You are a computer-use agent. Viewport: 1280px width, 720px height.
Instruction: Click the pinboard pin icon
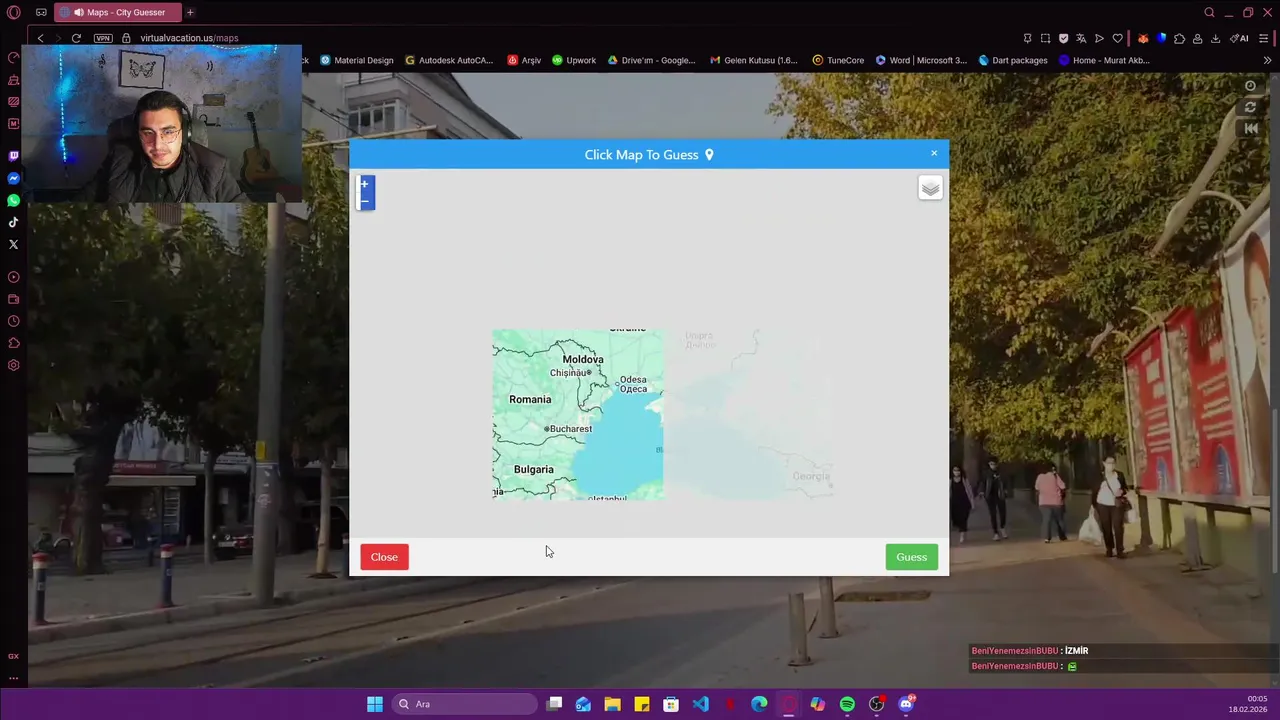(x=1027, y=38)
